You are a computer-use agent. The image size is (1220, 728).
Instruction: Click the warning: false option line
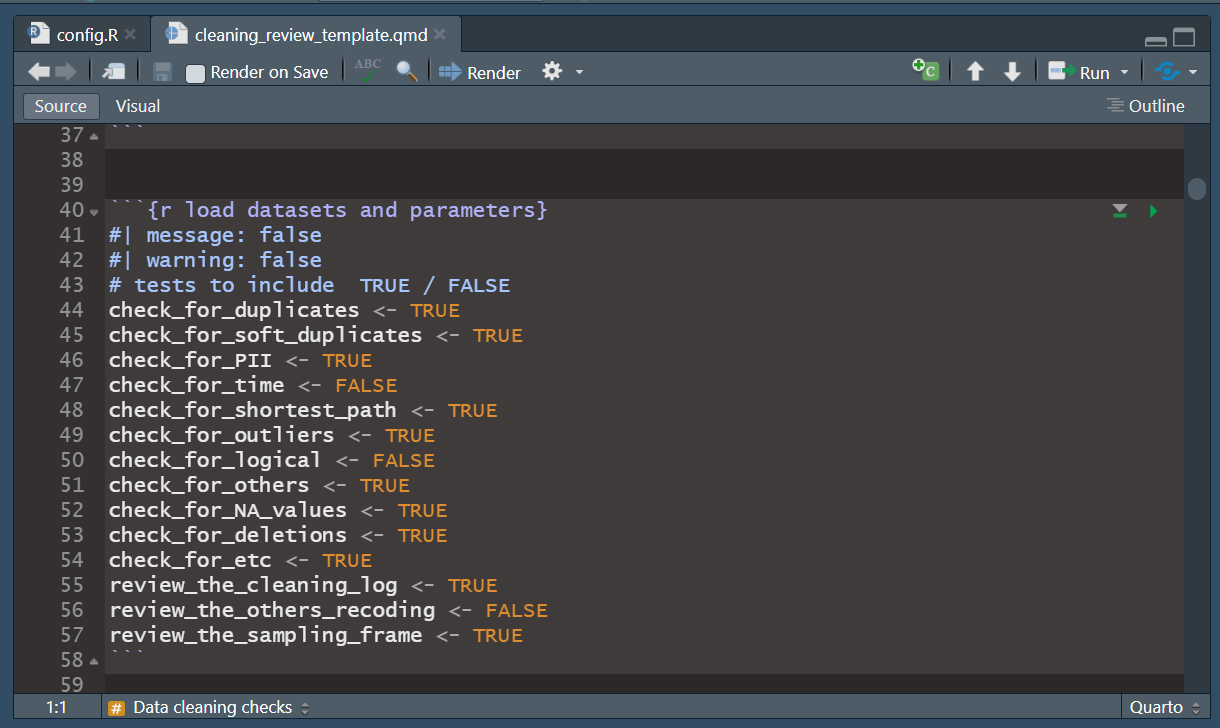tap(215, 260)
